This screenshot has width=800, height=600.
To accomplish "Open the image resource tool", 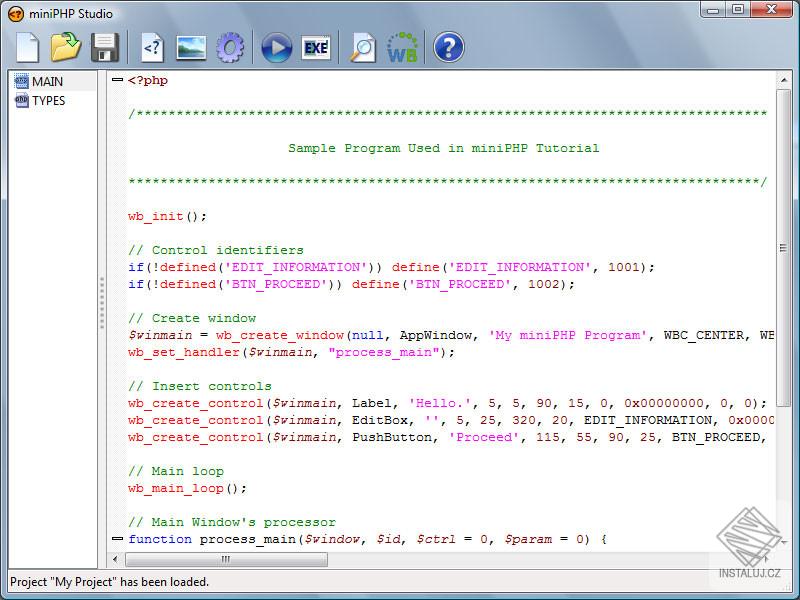I will tap(190, 47).
